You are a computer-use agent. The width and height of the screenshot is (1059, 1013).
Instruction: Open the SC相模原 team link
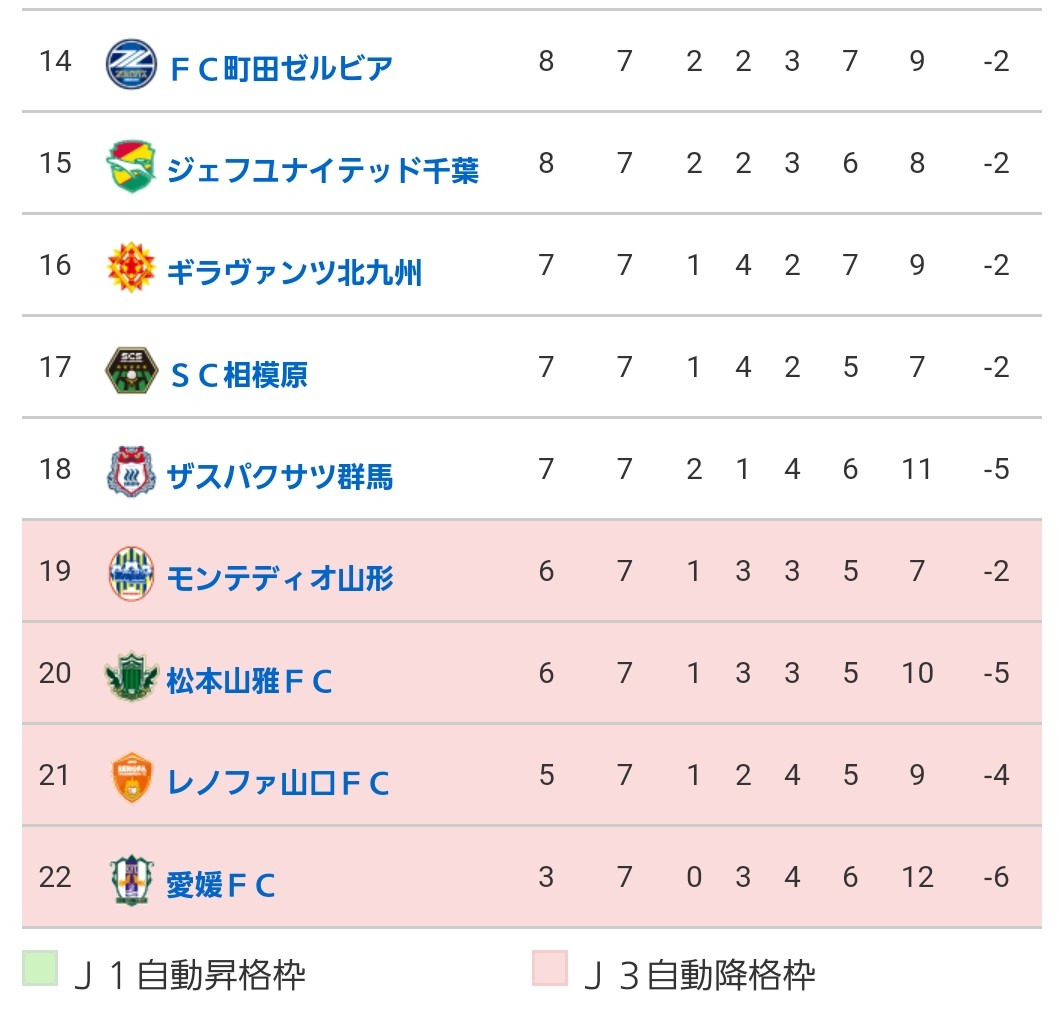click(x=238, y=375)
